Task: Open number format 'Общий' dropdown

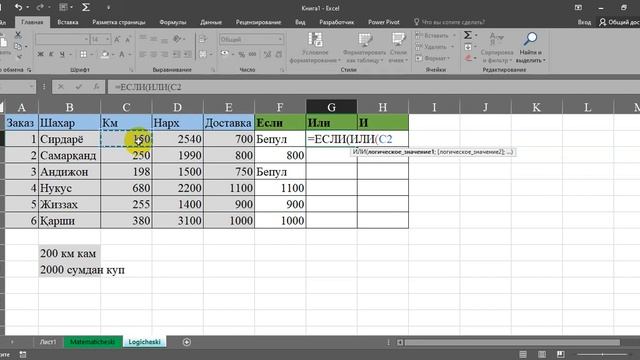Action: coord(280,39)
